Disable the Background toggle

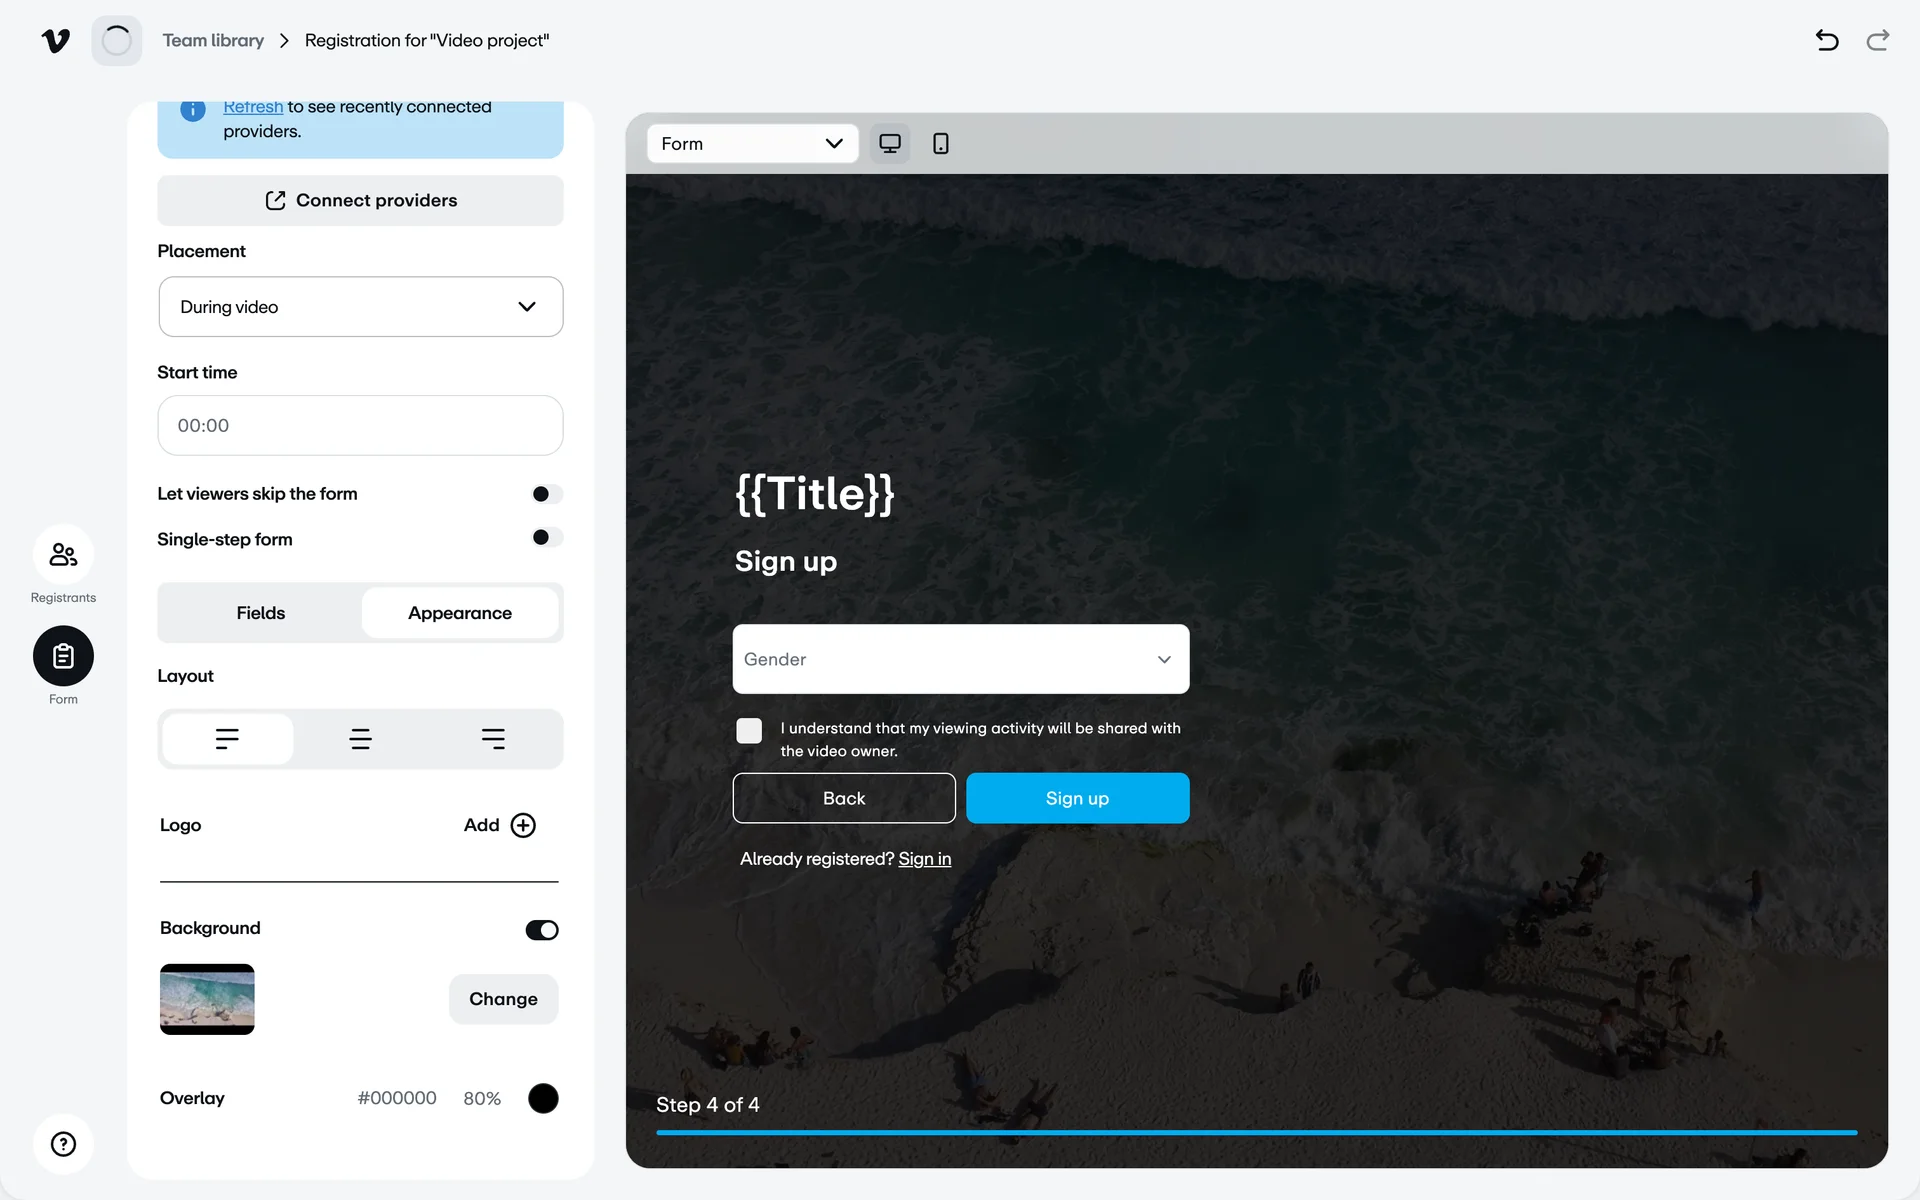click(x=542, y=930)
